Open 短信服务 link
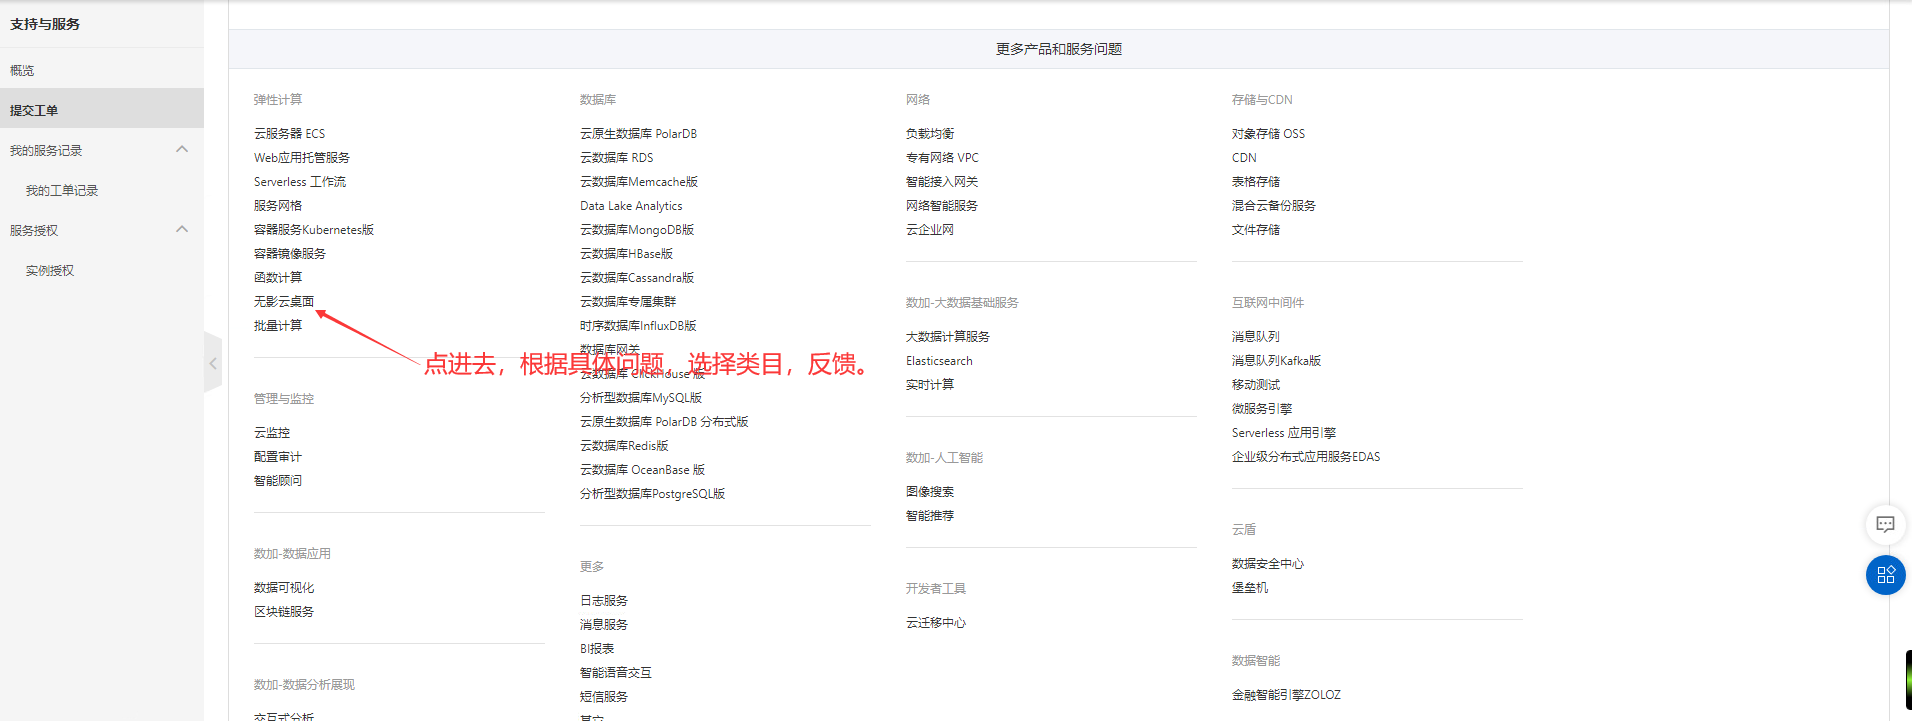The width and height of the screenshot is (1912, 721). click(x=604, y=696)
